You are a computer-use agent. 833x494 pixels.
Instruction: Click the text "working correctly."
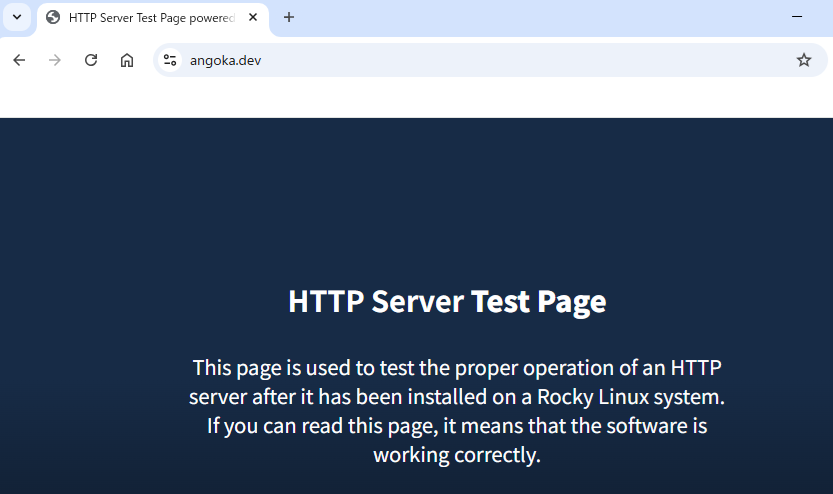click(456, 454)
